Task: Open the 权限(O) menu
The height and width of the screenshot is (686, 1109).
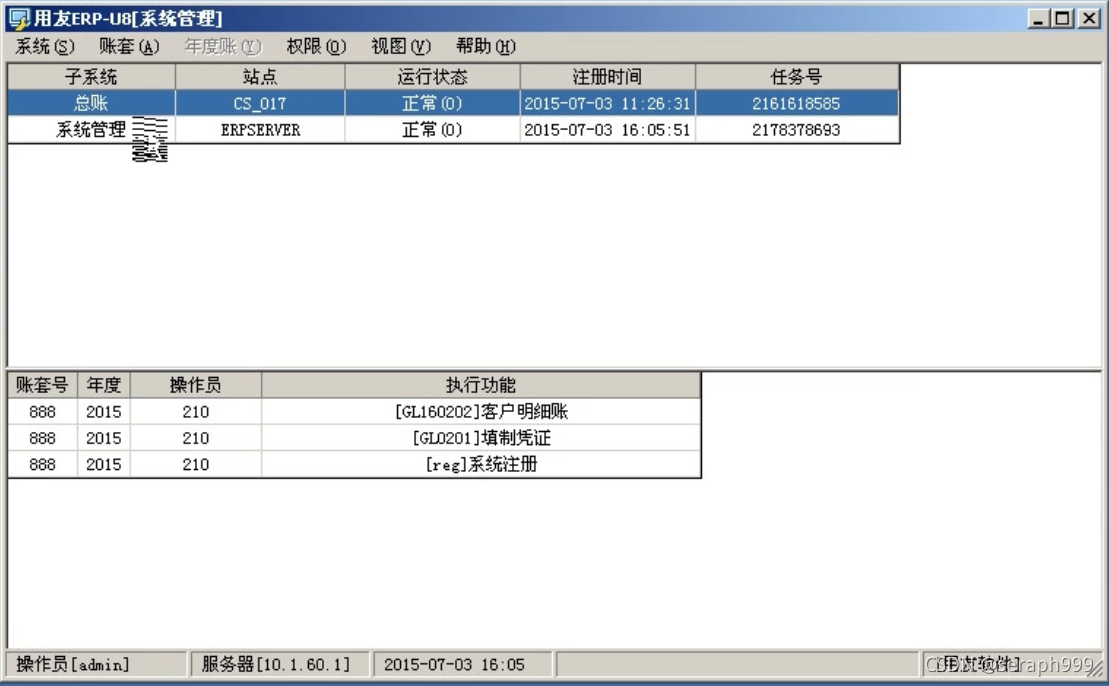Action: pos(316,47)
